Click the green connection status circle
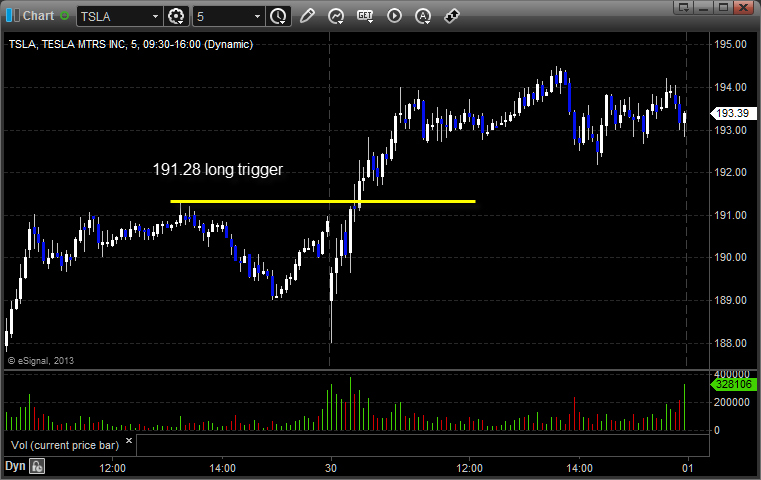Viewport: 761px width, 480px height. point(65,16)
